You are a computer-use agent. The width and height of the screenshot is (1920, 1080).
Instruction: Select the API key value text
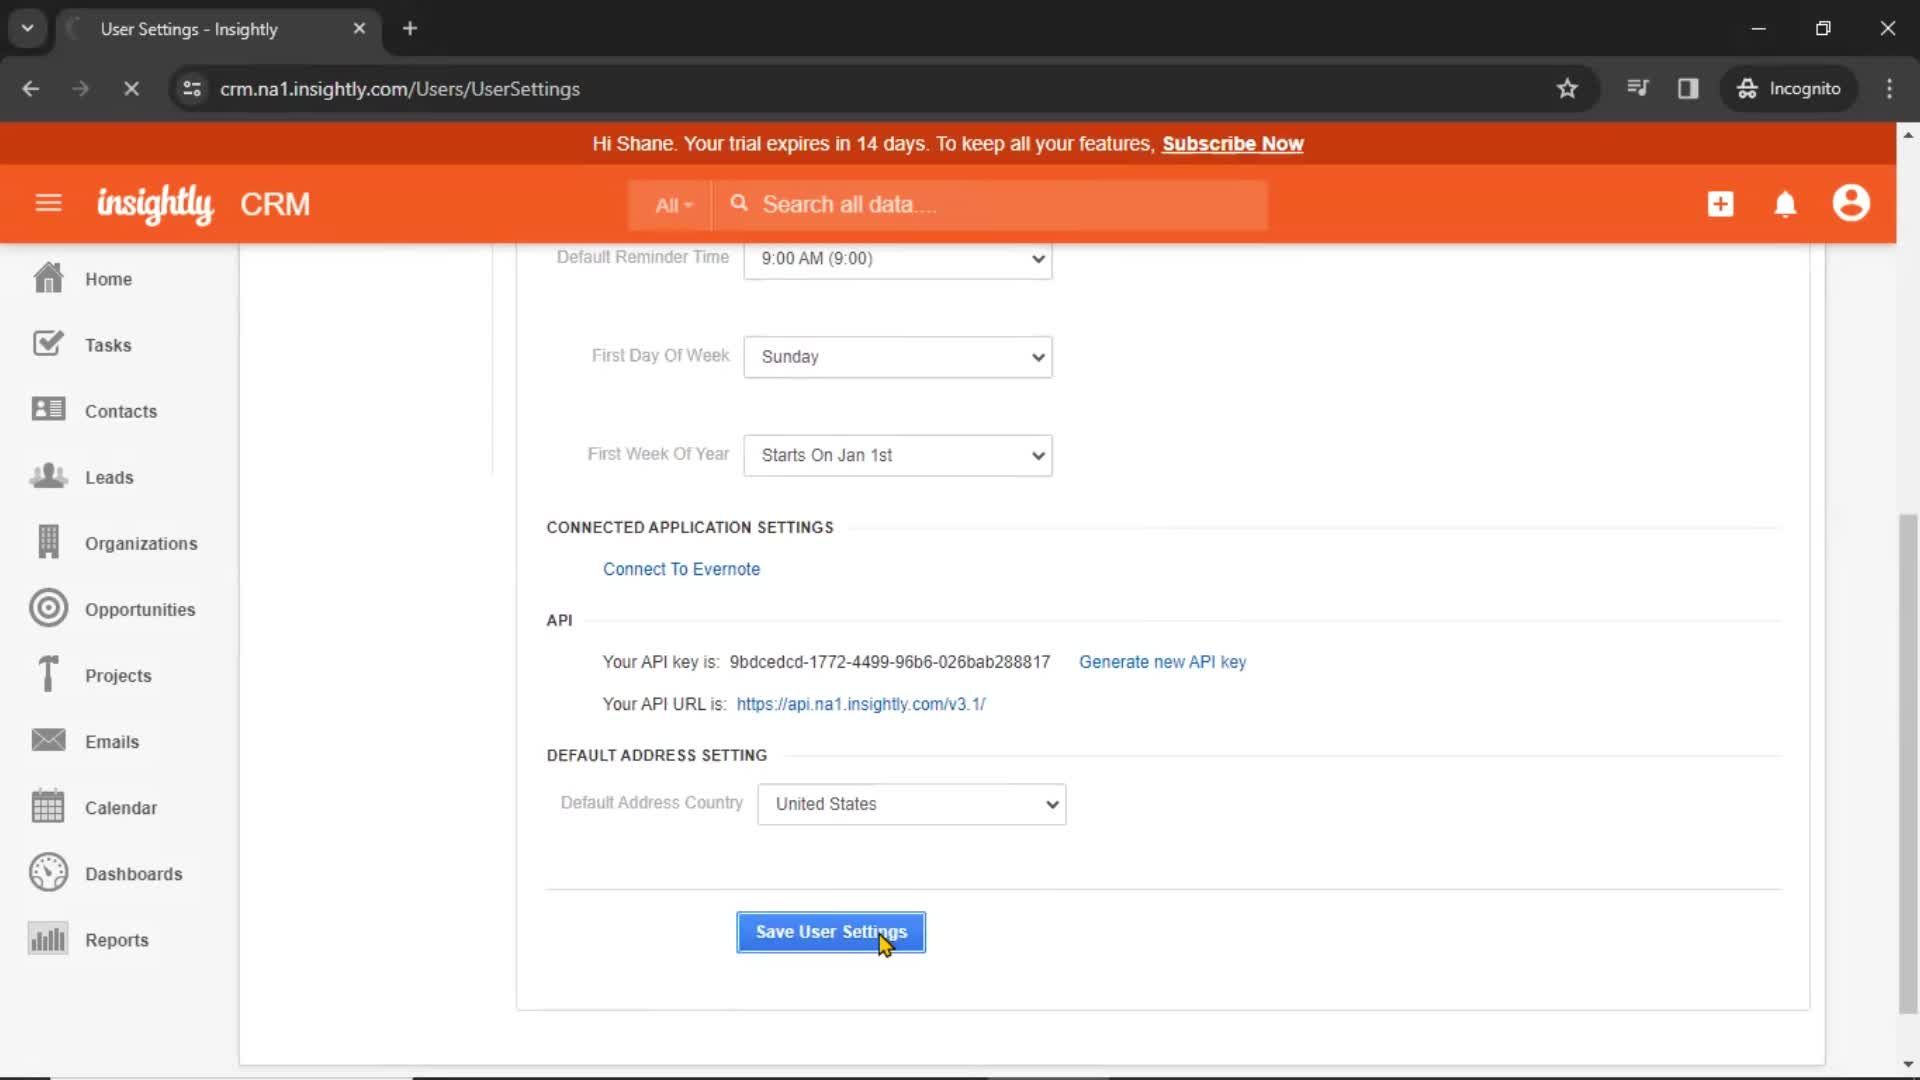point(890,662)
